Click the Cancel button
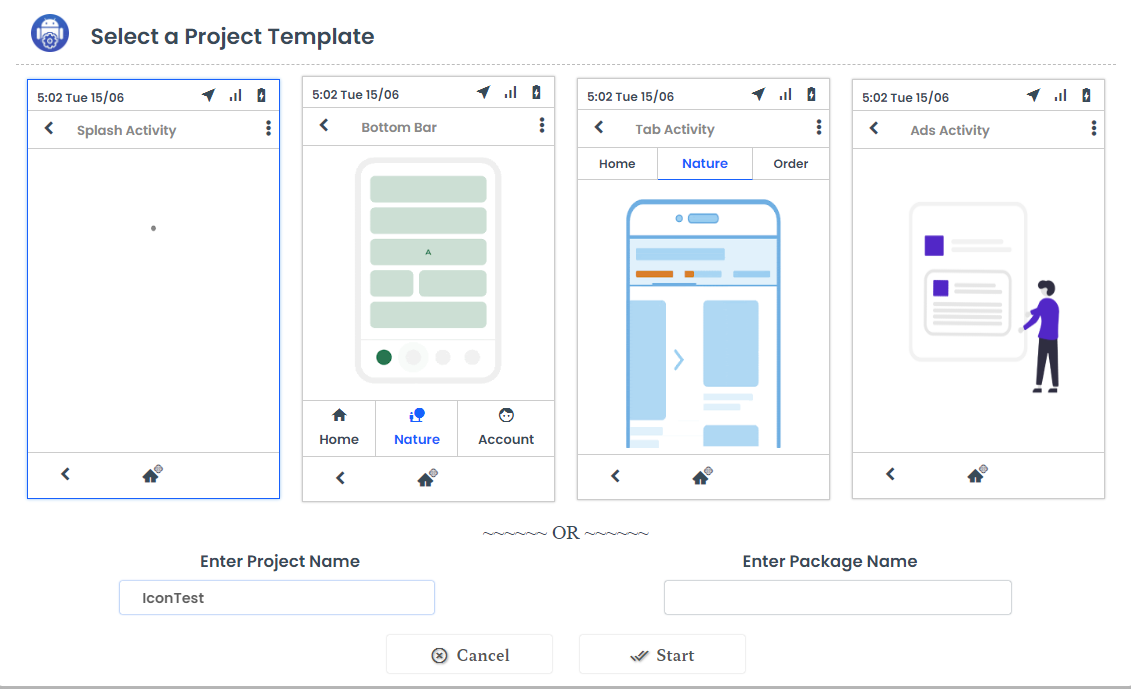 tap(469, 654)
